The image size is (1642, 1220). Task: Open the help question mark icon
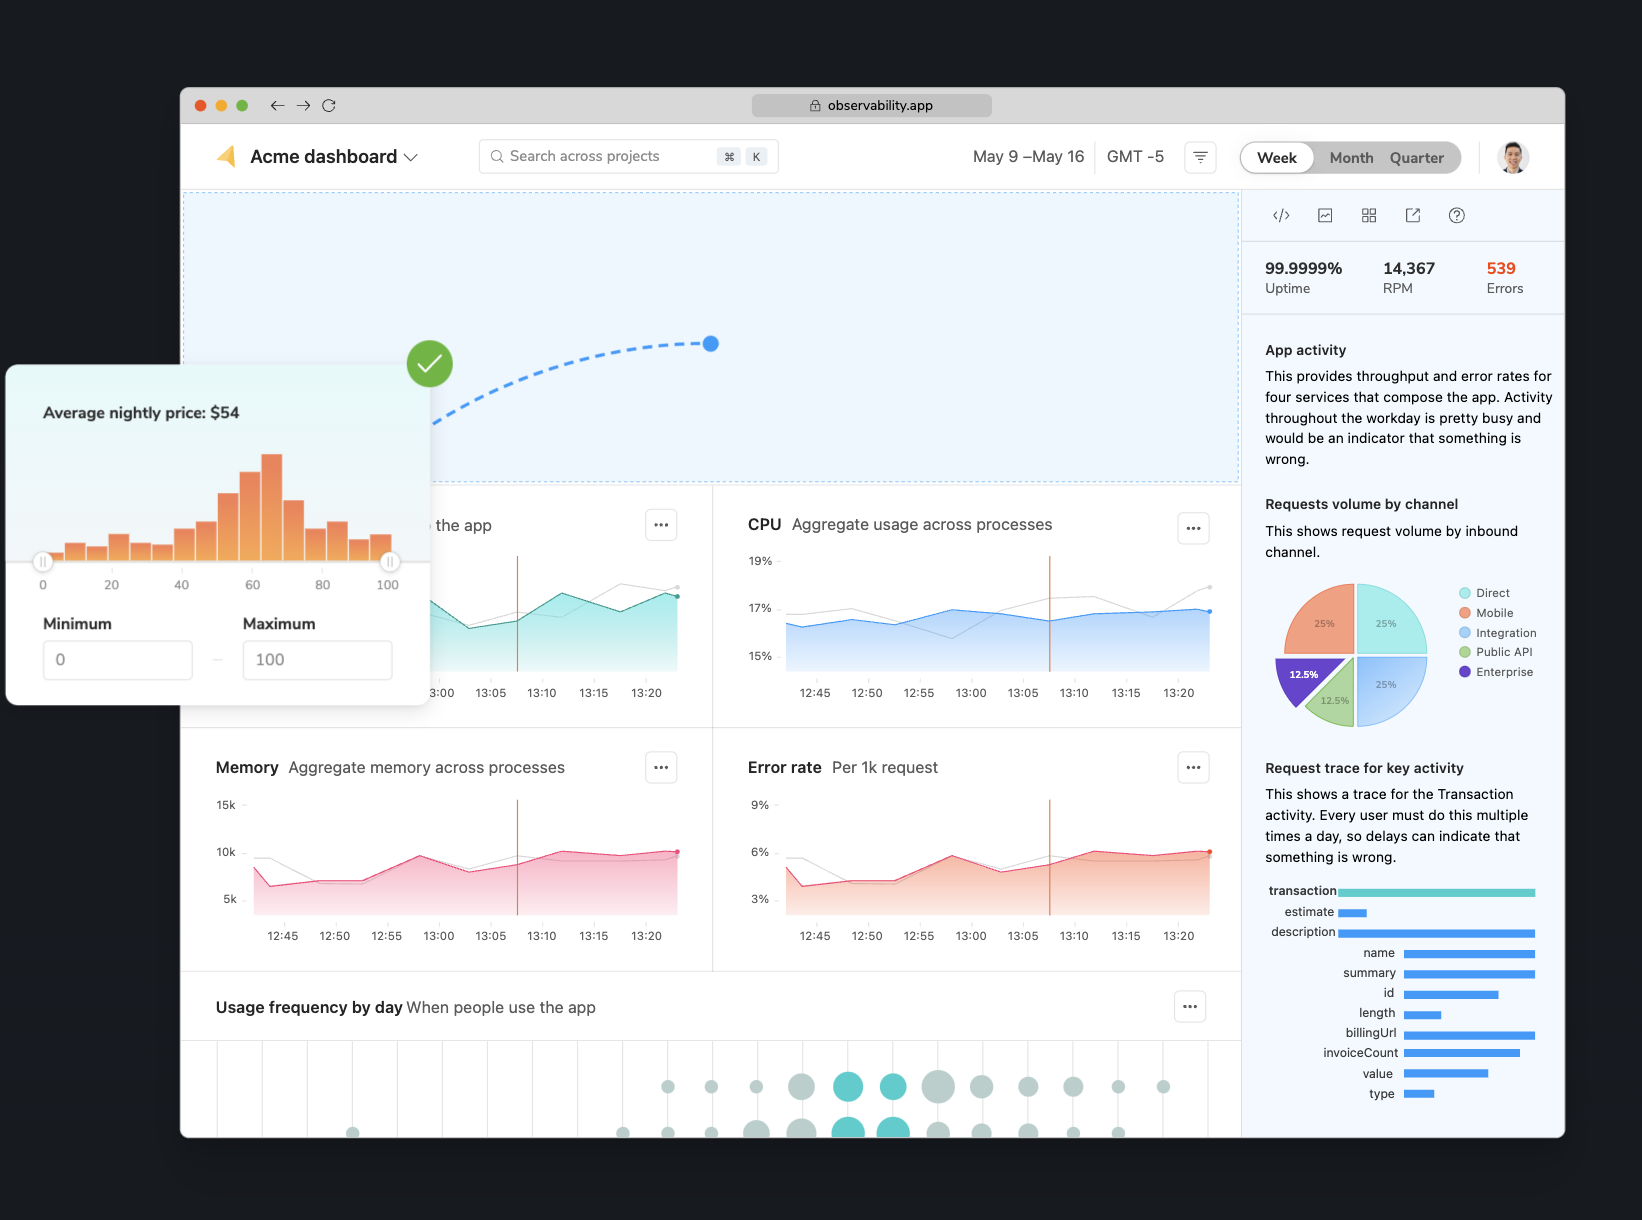pyautogui.click(x=1457, y=215)
